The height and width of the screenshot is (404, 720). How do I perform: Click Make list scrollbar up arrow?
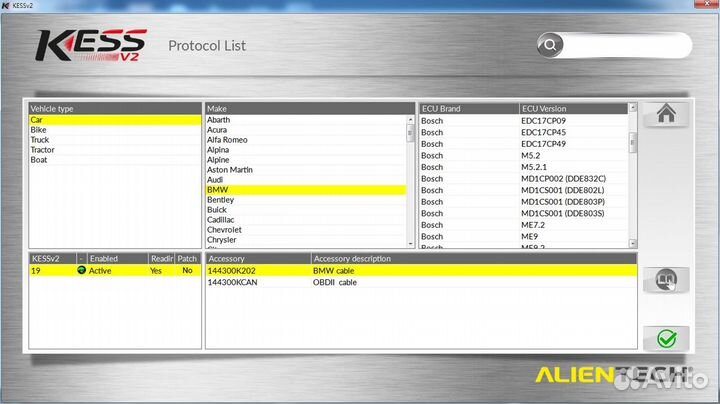click(411, 120)
